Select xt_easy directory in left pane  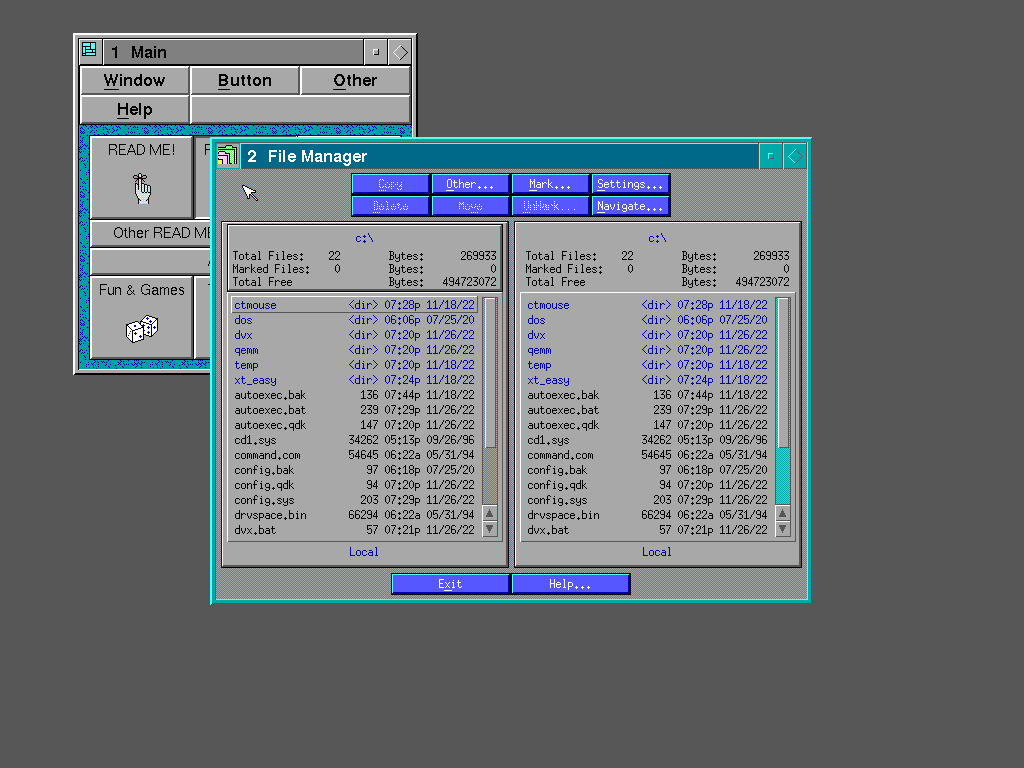(355, 380)
